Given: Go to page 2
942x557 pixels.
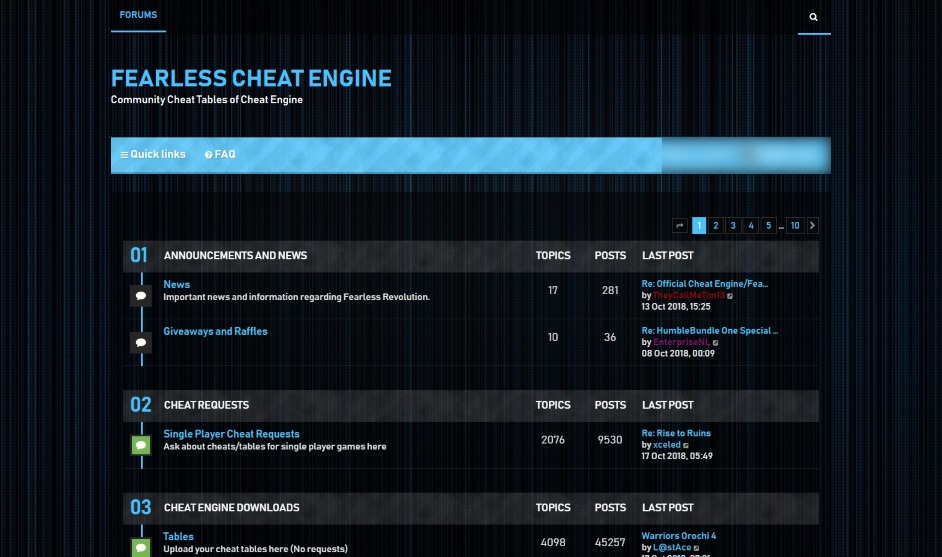Looking at the screenshot, I should tap(716, 225).
